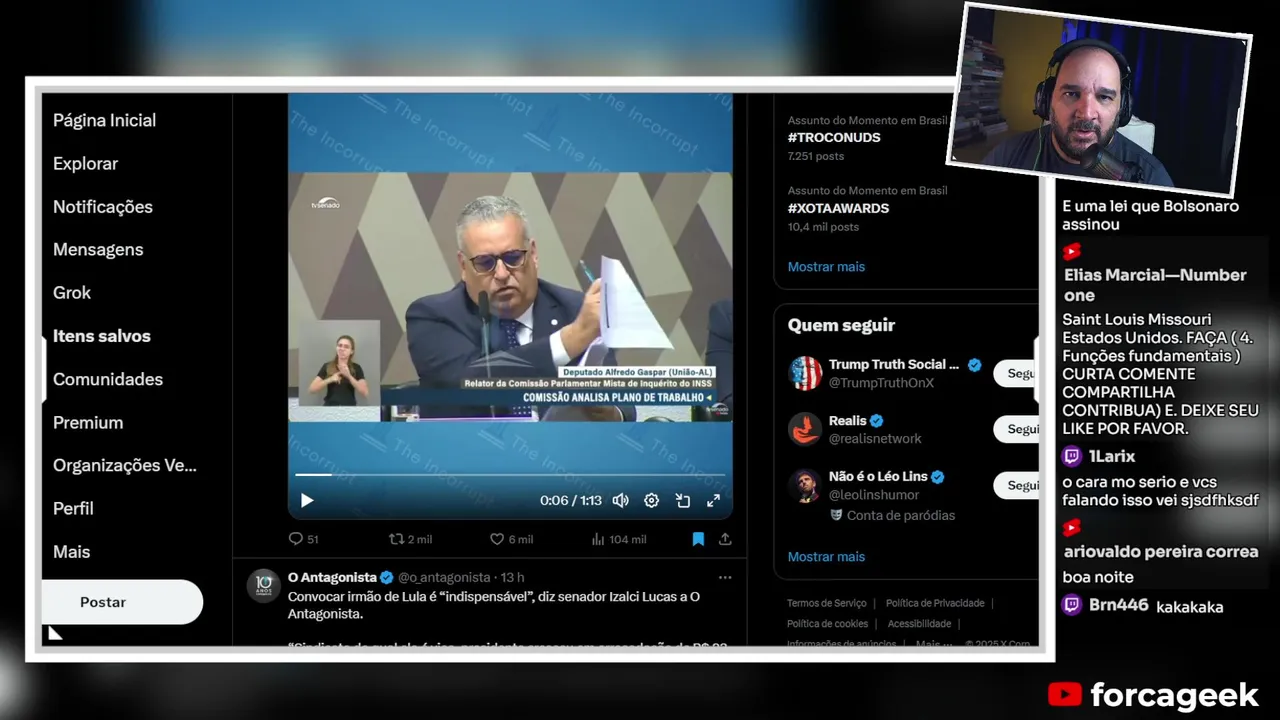This screenshot has height=720, width=1280.
Task: Open replies with the 51 comment icon
Action: pos(303,539)
